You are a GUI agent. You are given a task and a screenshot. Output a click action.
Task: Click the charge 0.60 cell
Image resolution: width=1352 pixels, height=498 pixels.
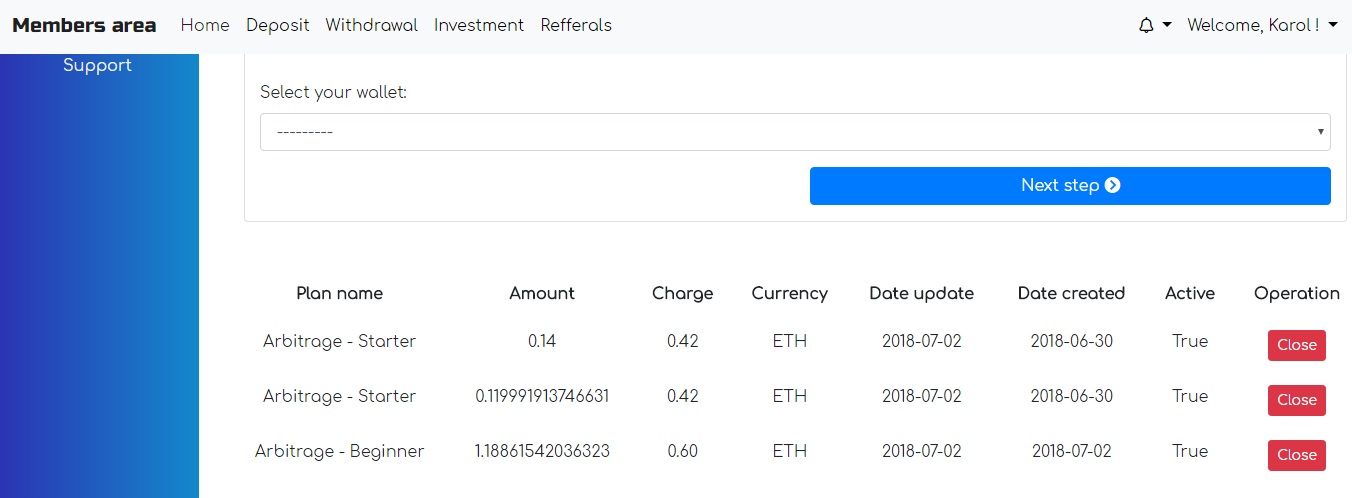point(683,451)
